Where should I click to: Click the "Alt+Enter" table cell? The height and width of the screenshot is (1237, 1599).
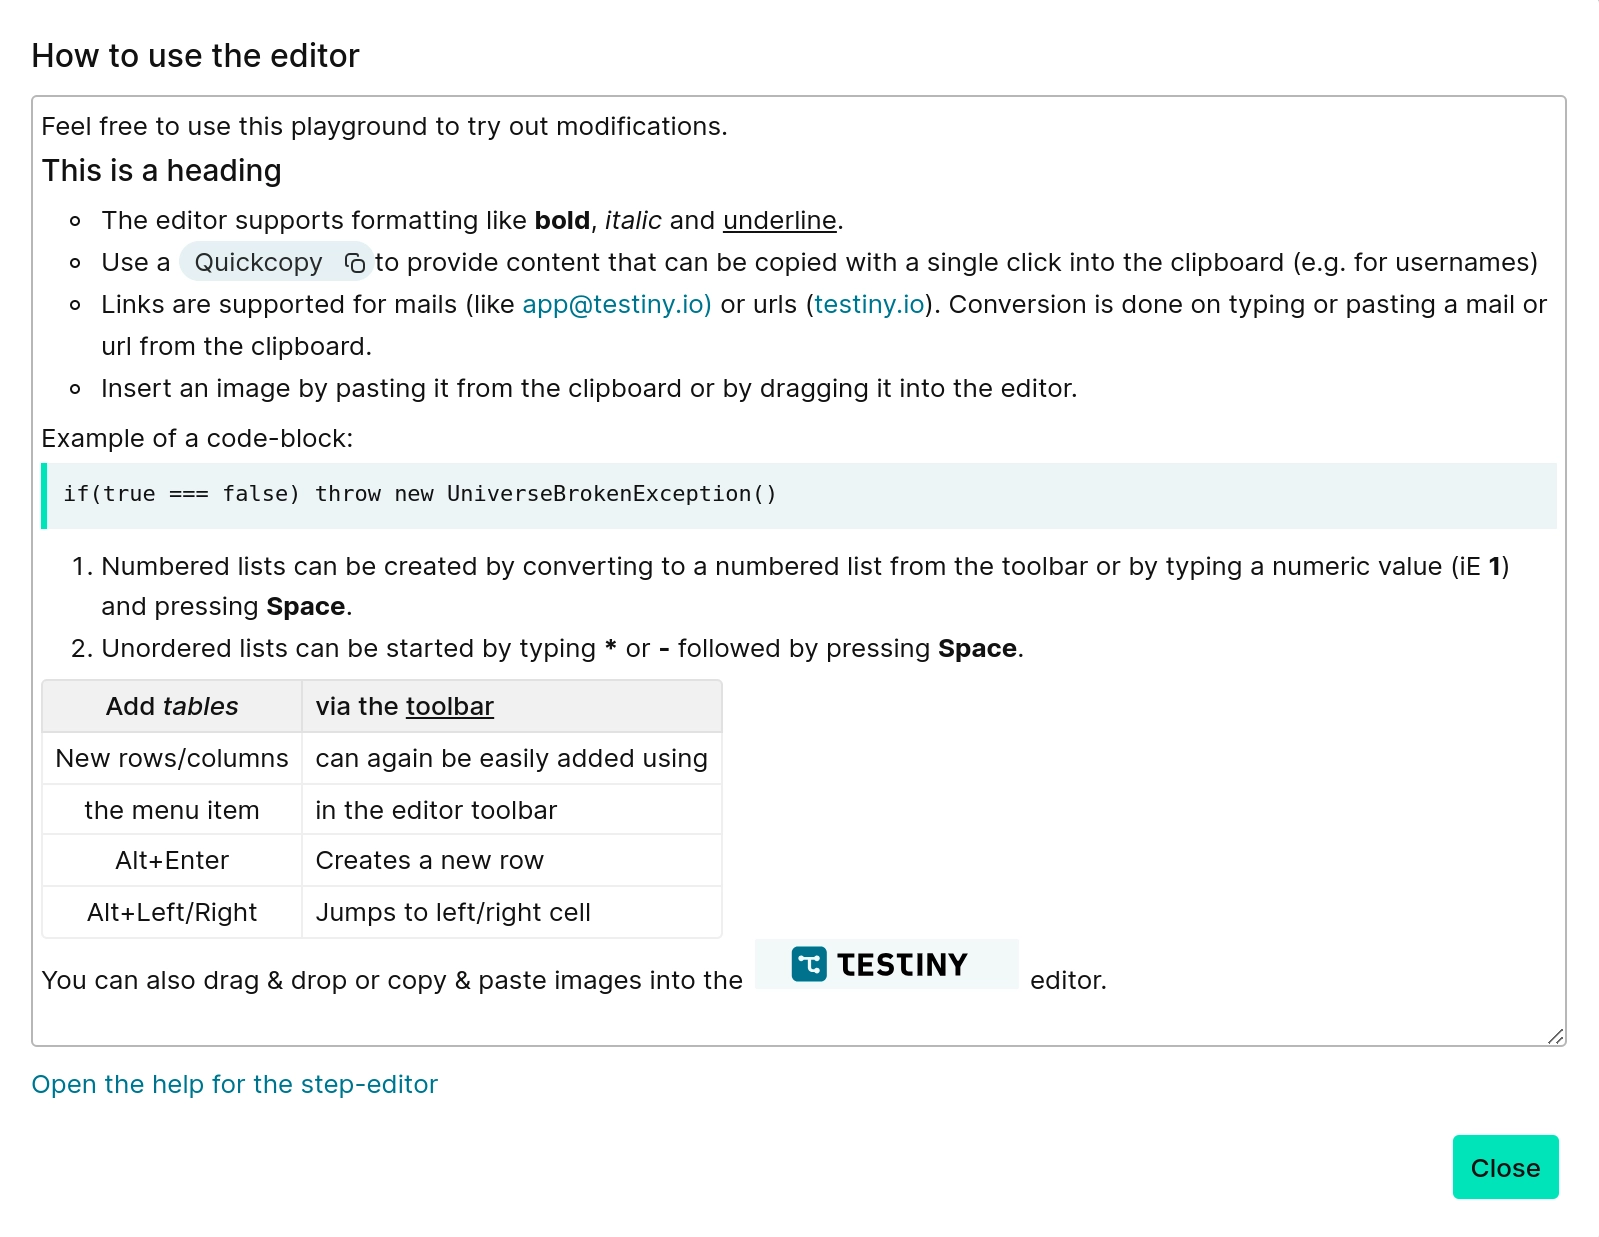click(172, 861)
